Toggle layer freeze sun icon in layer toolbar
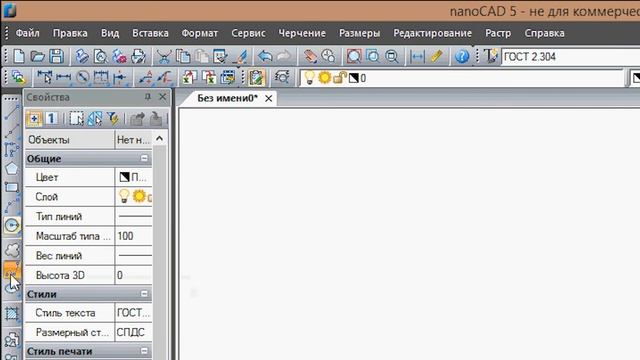The height and width of the screenshot is (360, 640). click(325, 77)
